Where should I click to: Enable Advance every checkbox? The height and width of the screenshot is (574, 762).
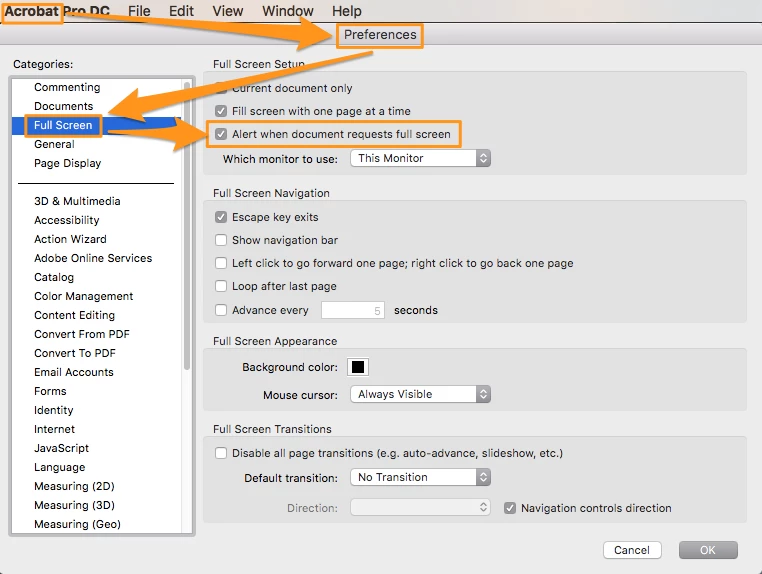[x=221, y=310]
